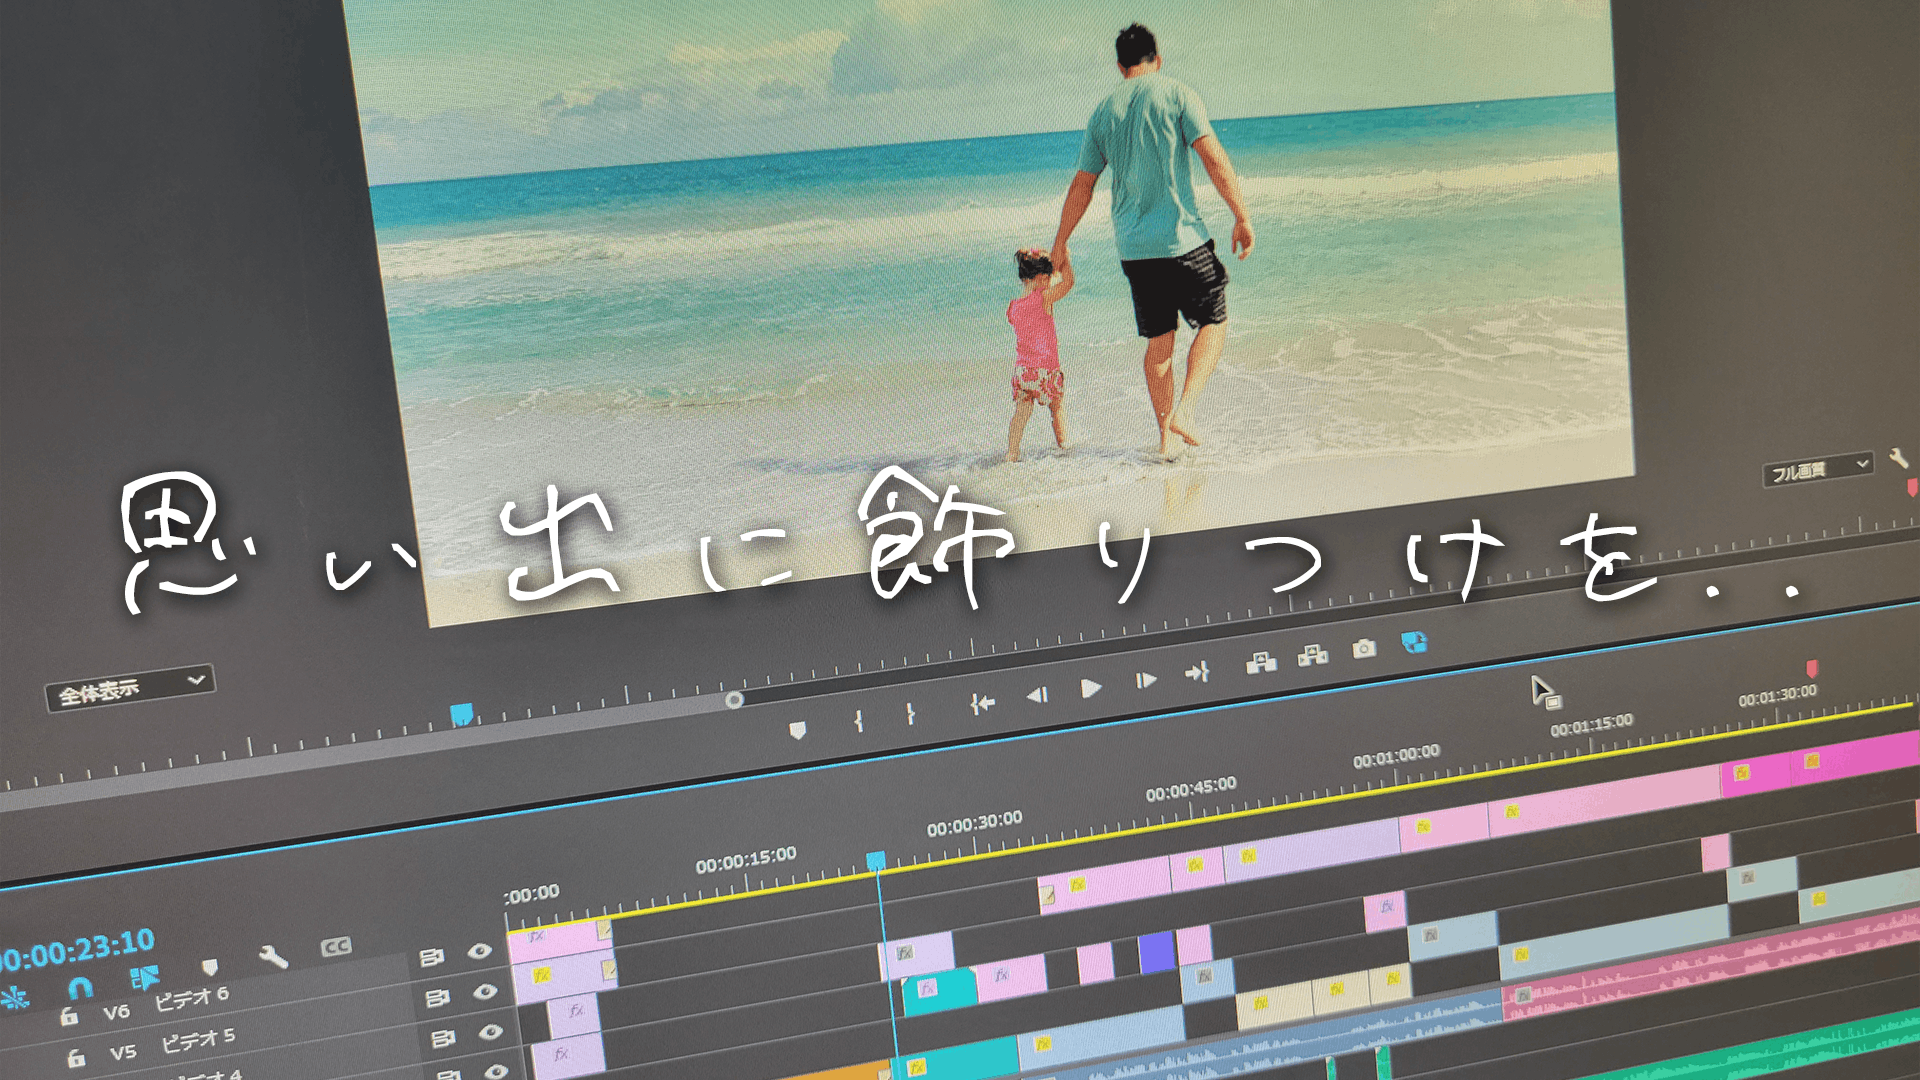Click Go to Out point button
The height and width of the screenshot is (1080, 1920).
[1197, 673]
